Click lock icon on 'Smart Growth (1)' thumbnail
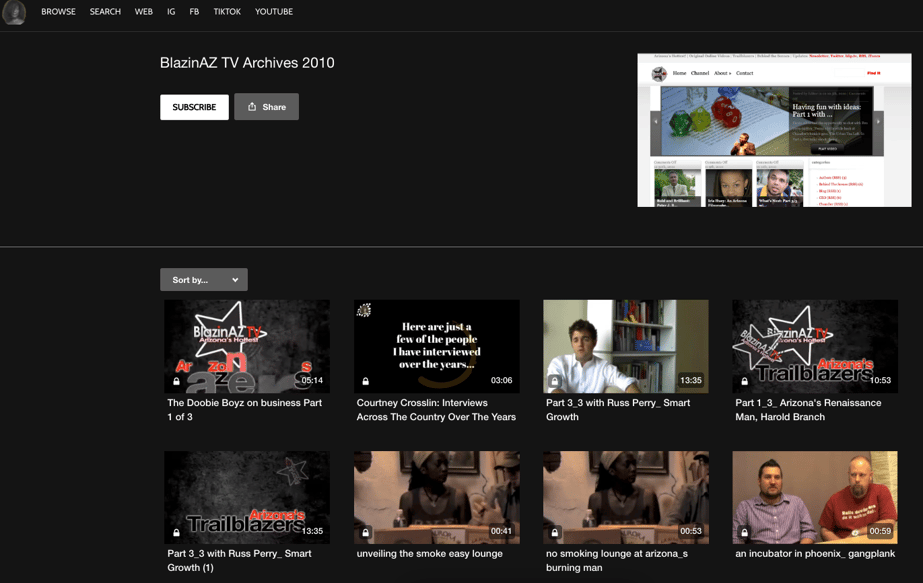 [176, 532]
